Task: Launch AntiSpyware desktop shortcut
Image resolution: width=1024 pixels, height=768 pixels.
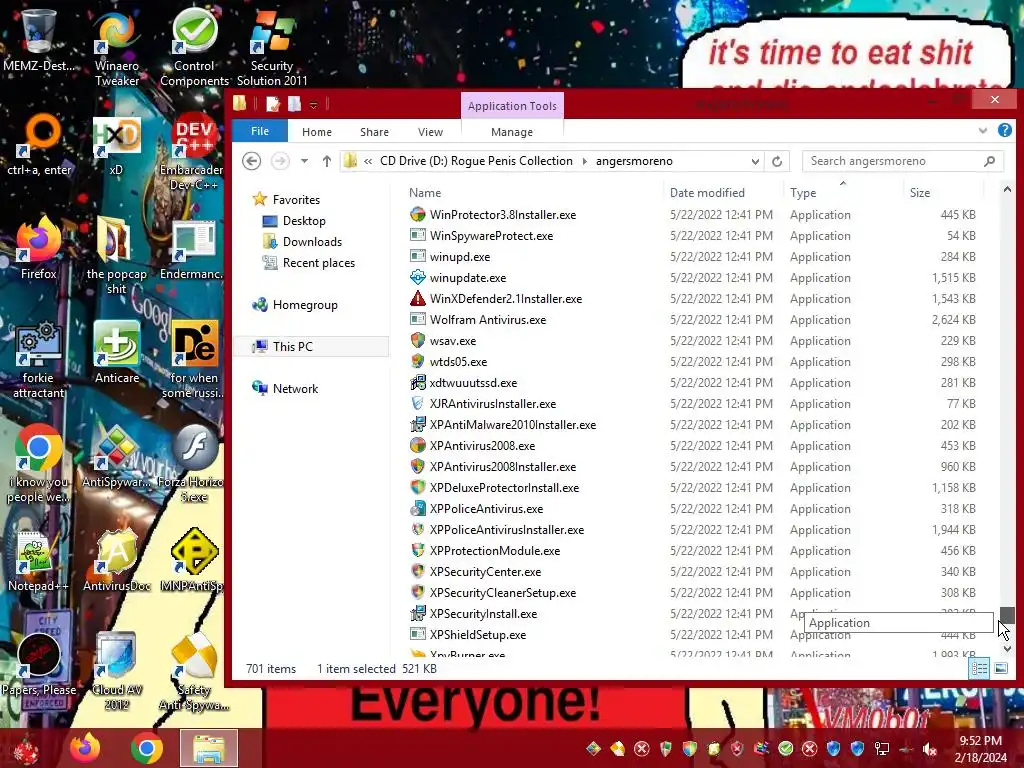Action: pos(116,456)
